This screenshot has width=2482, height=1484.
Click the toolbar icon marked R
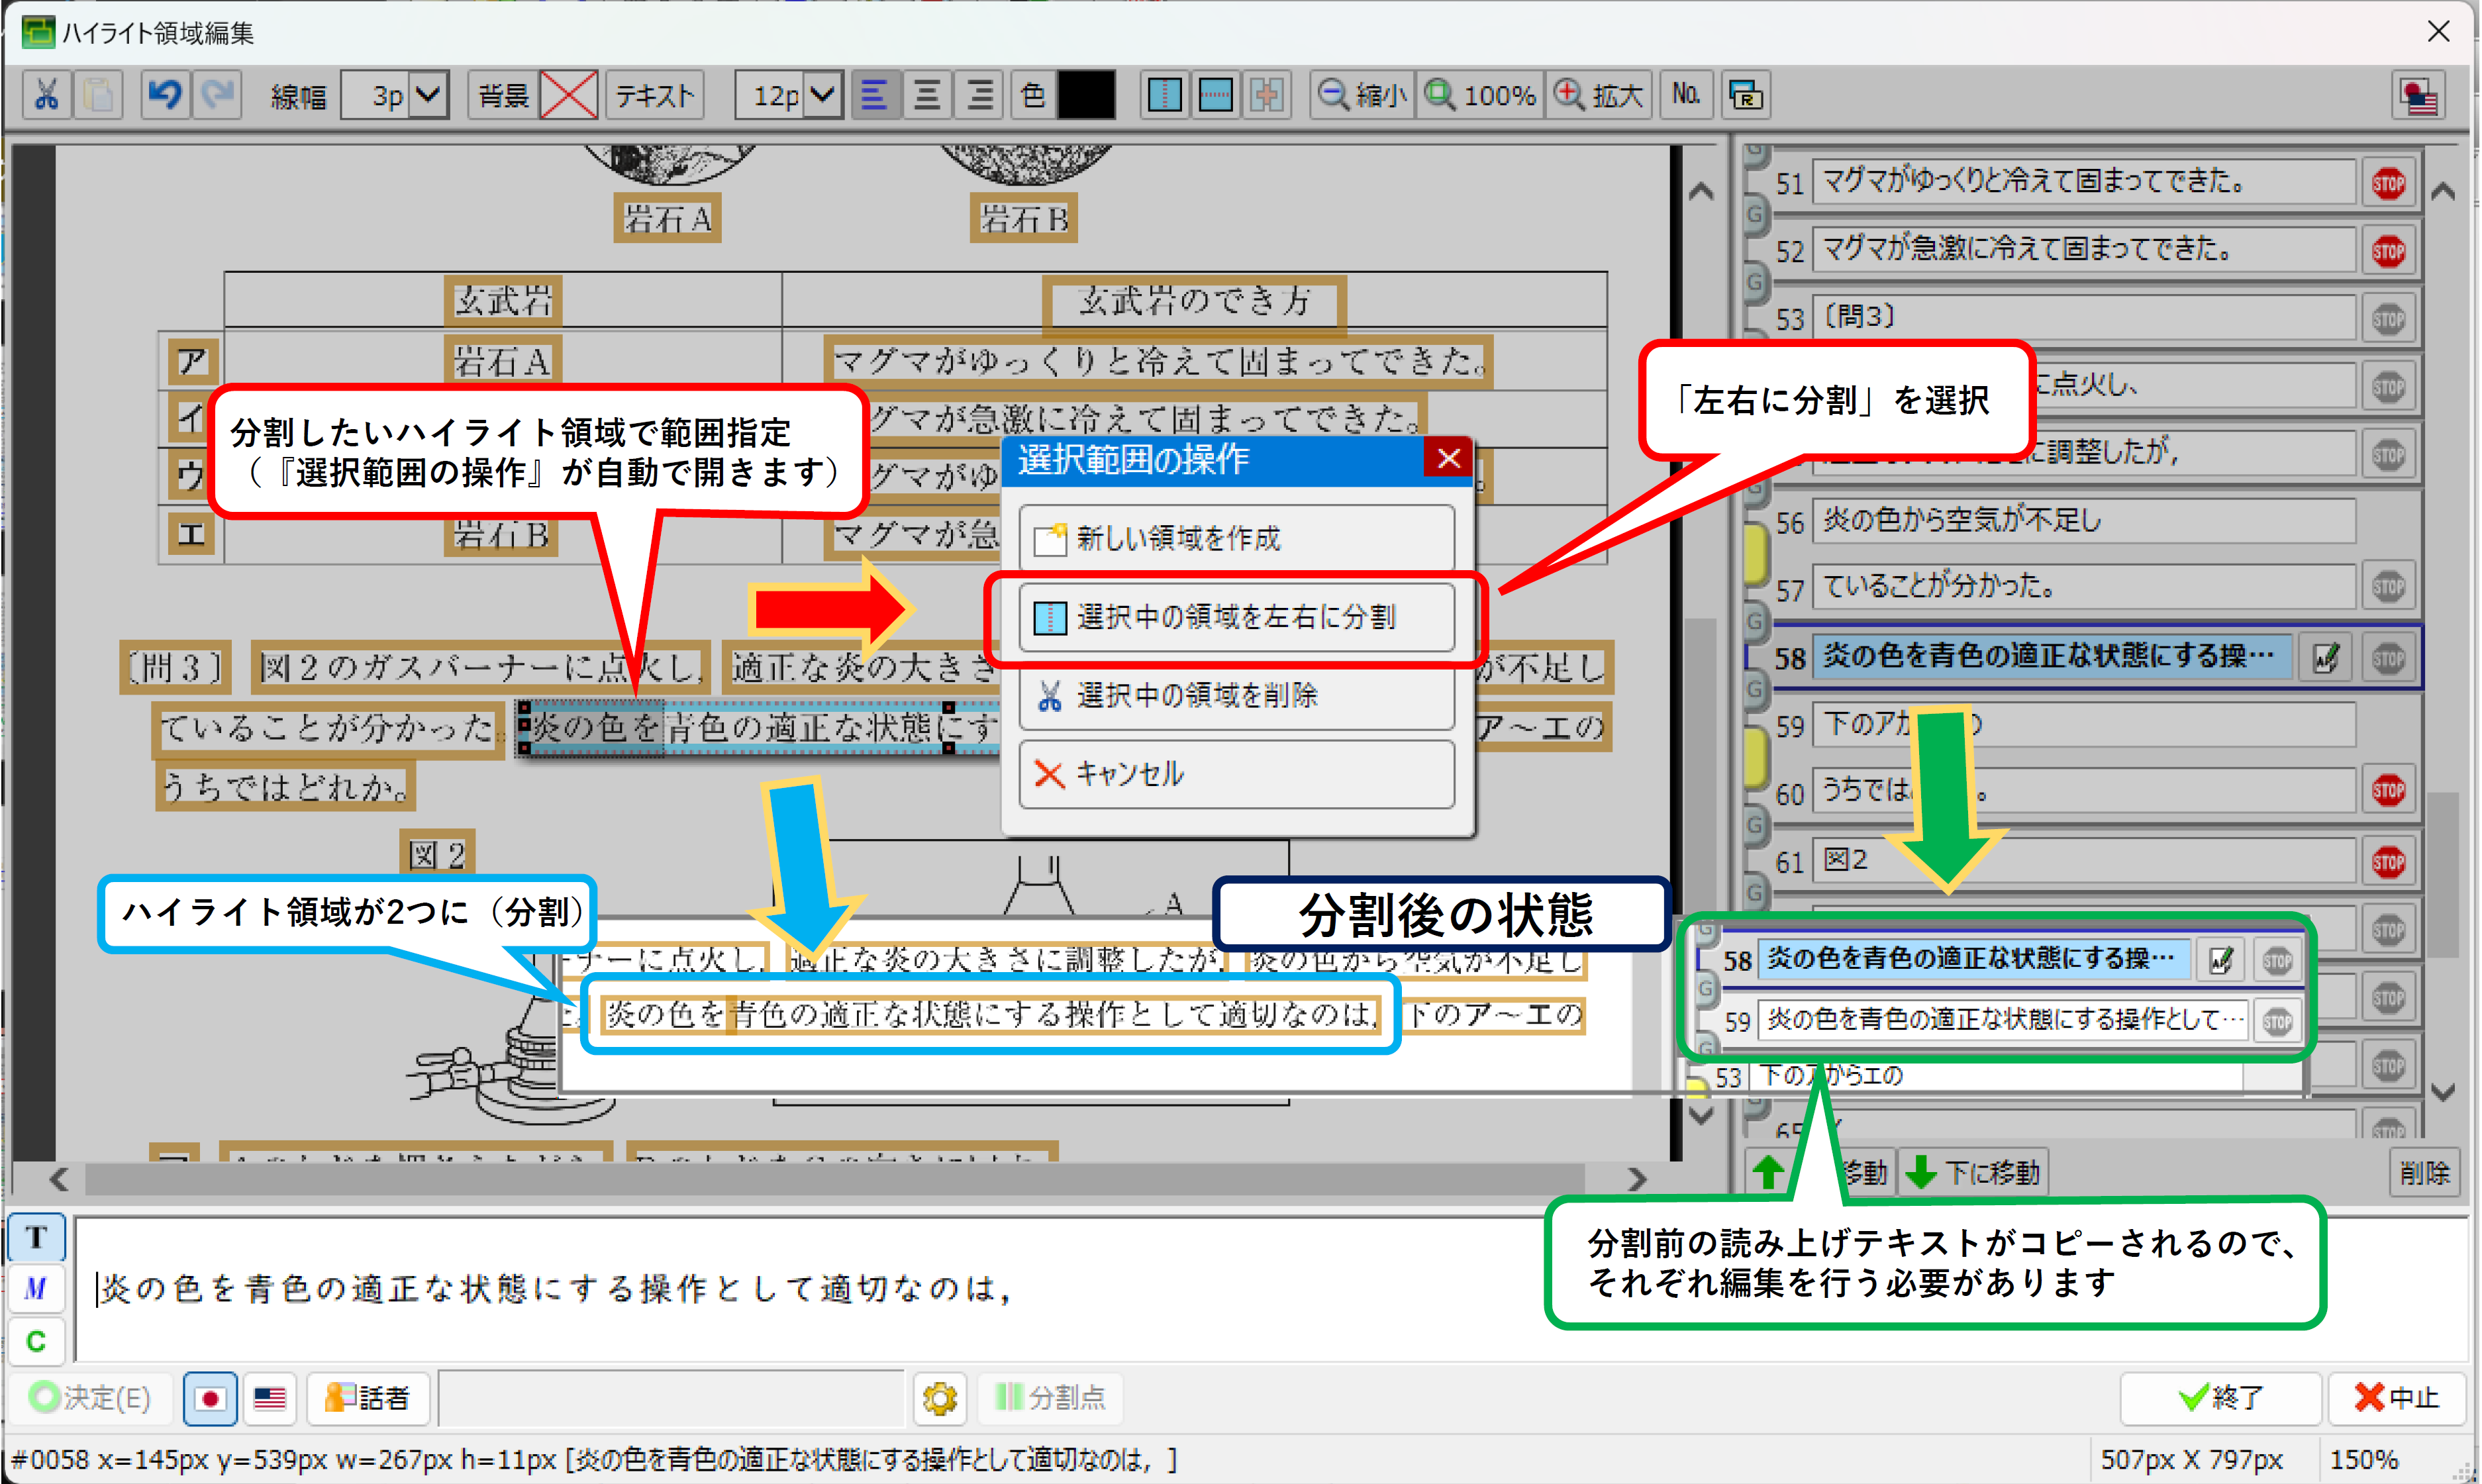(x=1745, y=95)
